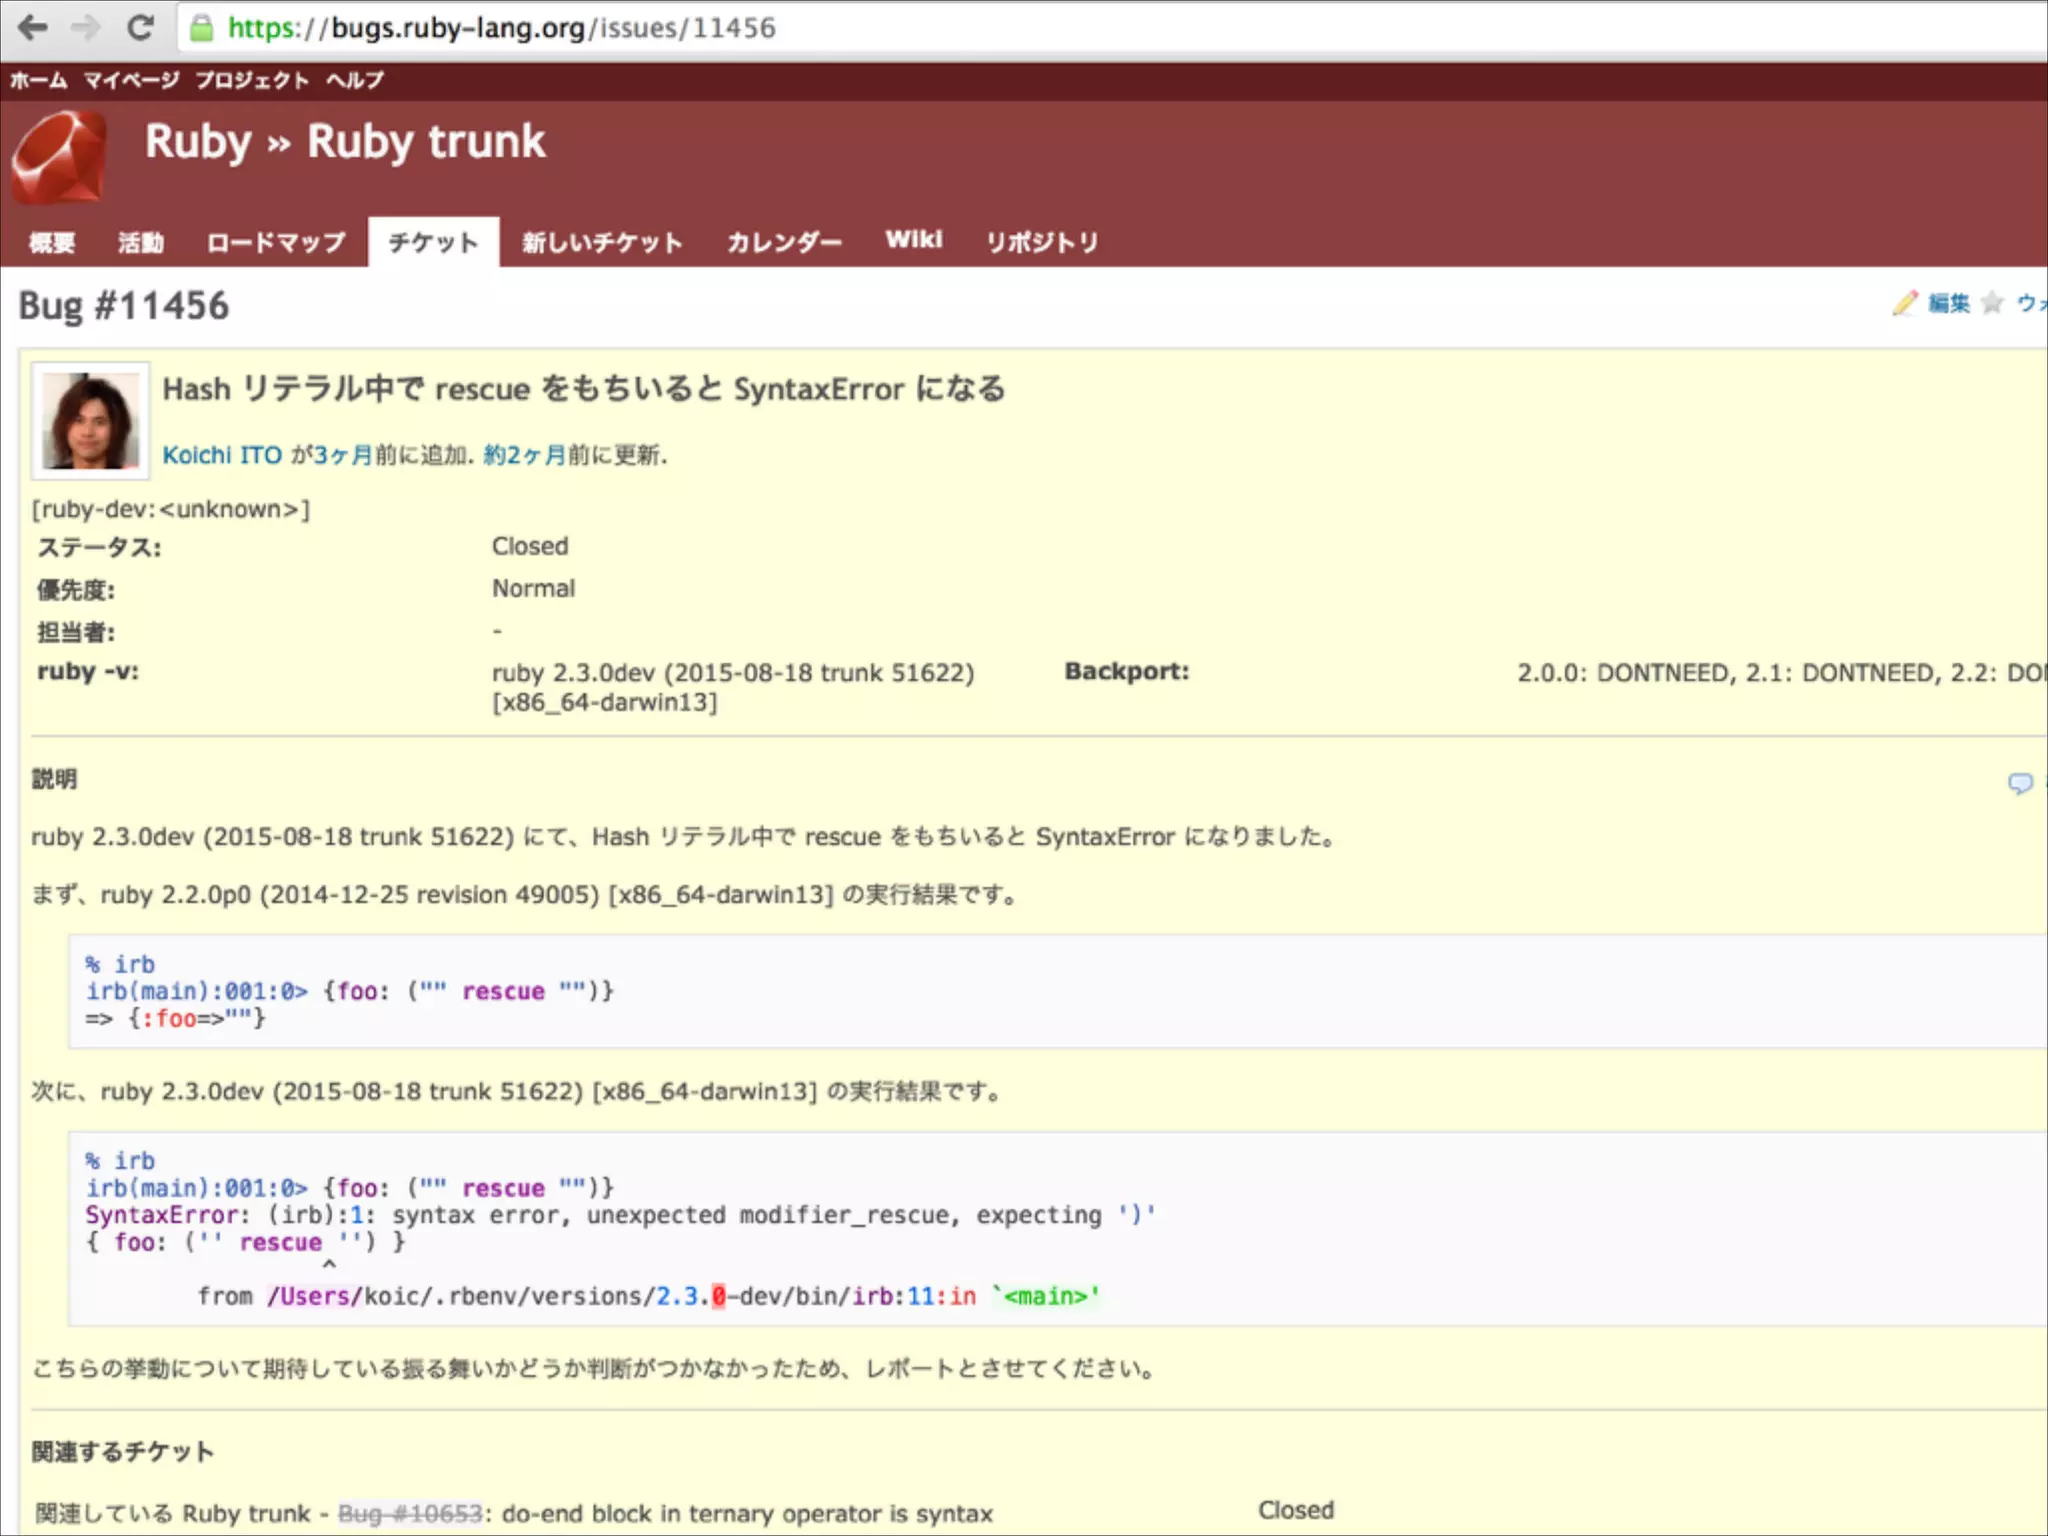Screen dimensions: 2048x1536
Task: Click the Closed status value
Action: point(530,546)
